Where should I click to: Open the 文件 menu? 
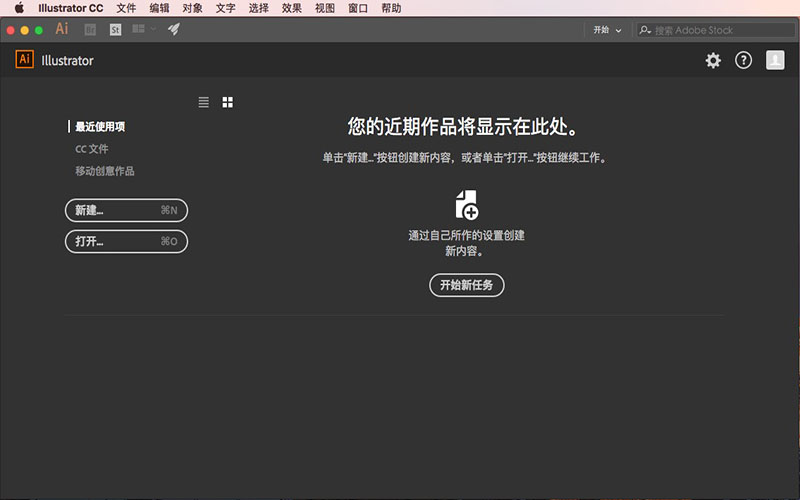pyautogui.click(x=126, y=8)
